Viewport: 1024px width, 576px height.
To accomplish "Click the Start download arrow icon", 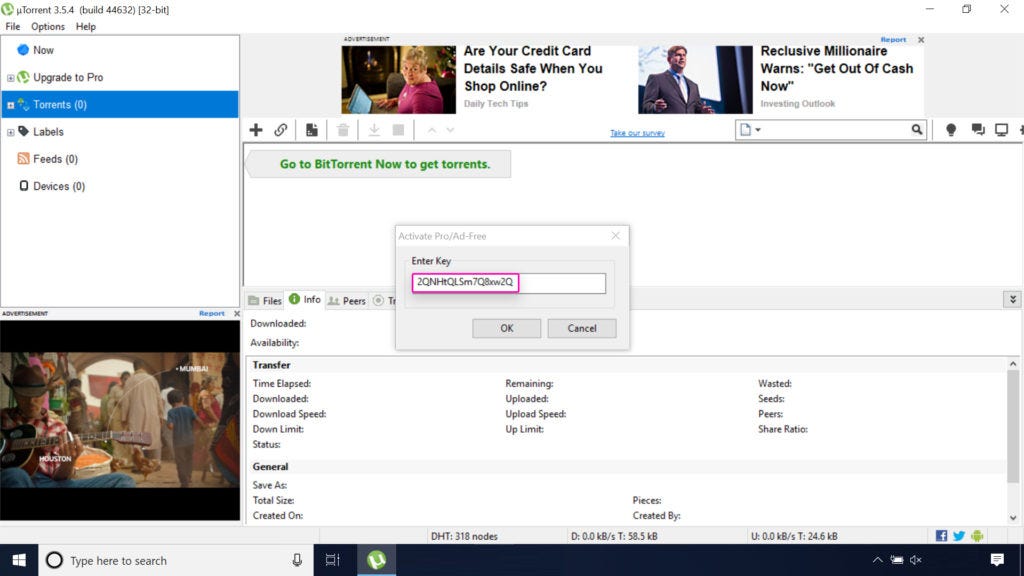I will [374, 130].
